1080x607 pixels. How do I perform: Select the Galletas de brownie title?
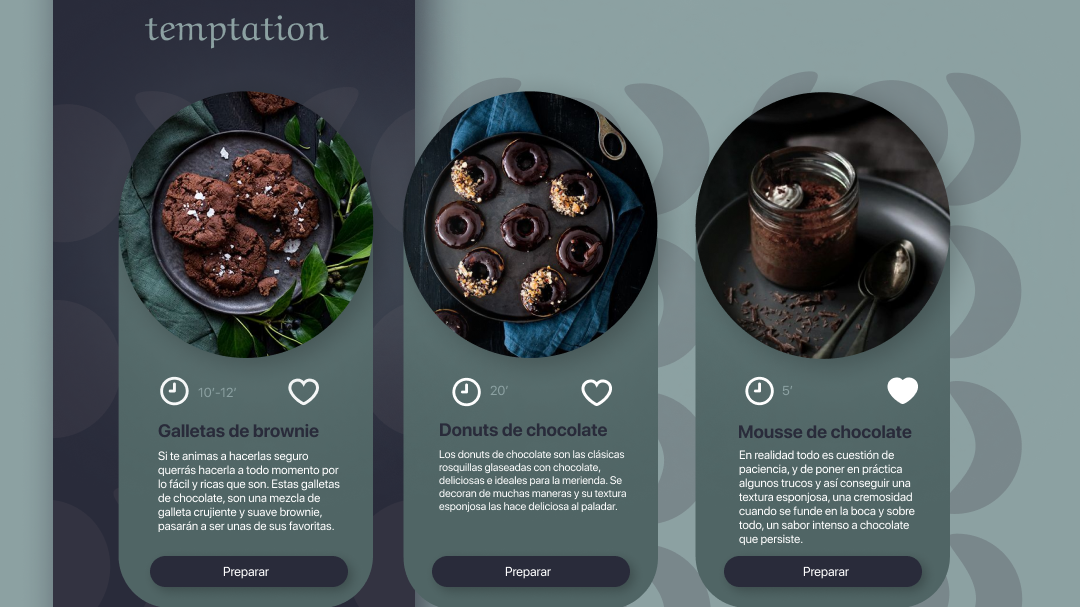click(x=238, y=431)
